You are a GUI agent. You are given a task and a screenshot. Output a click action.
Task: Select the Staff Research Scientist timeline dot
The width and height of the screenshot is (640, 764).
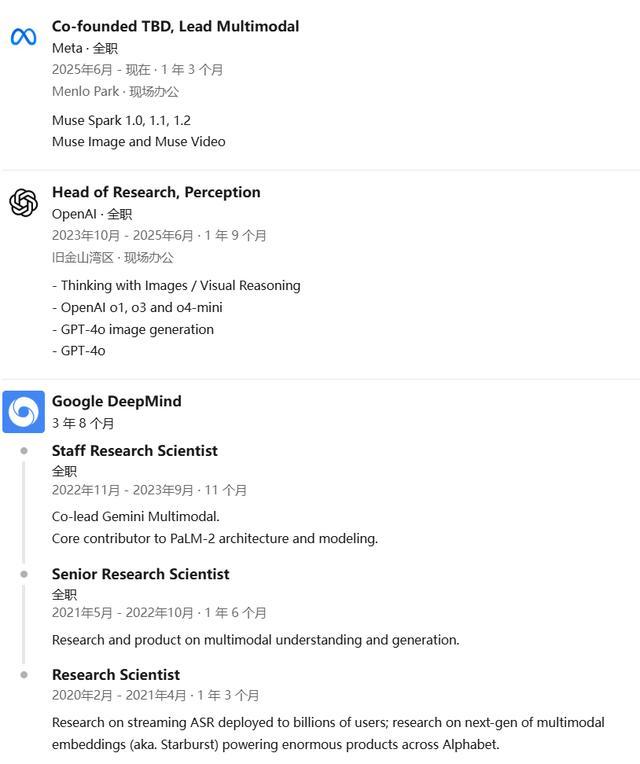(24, 451)
